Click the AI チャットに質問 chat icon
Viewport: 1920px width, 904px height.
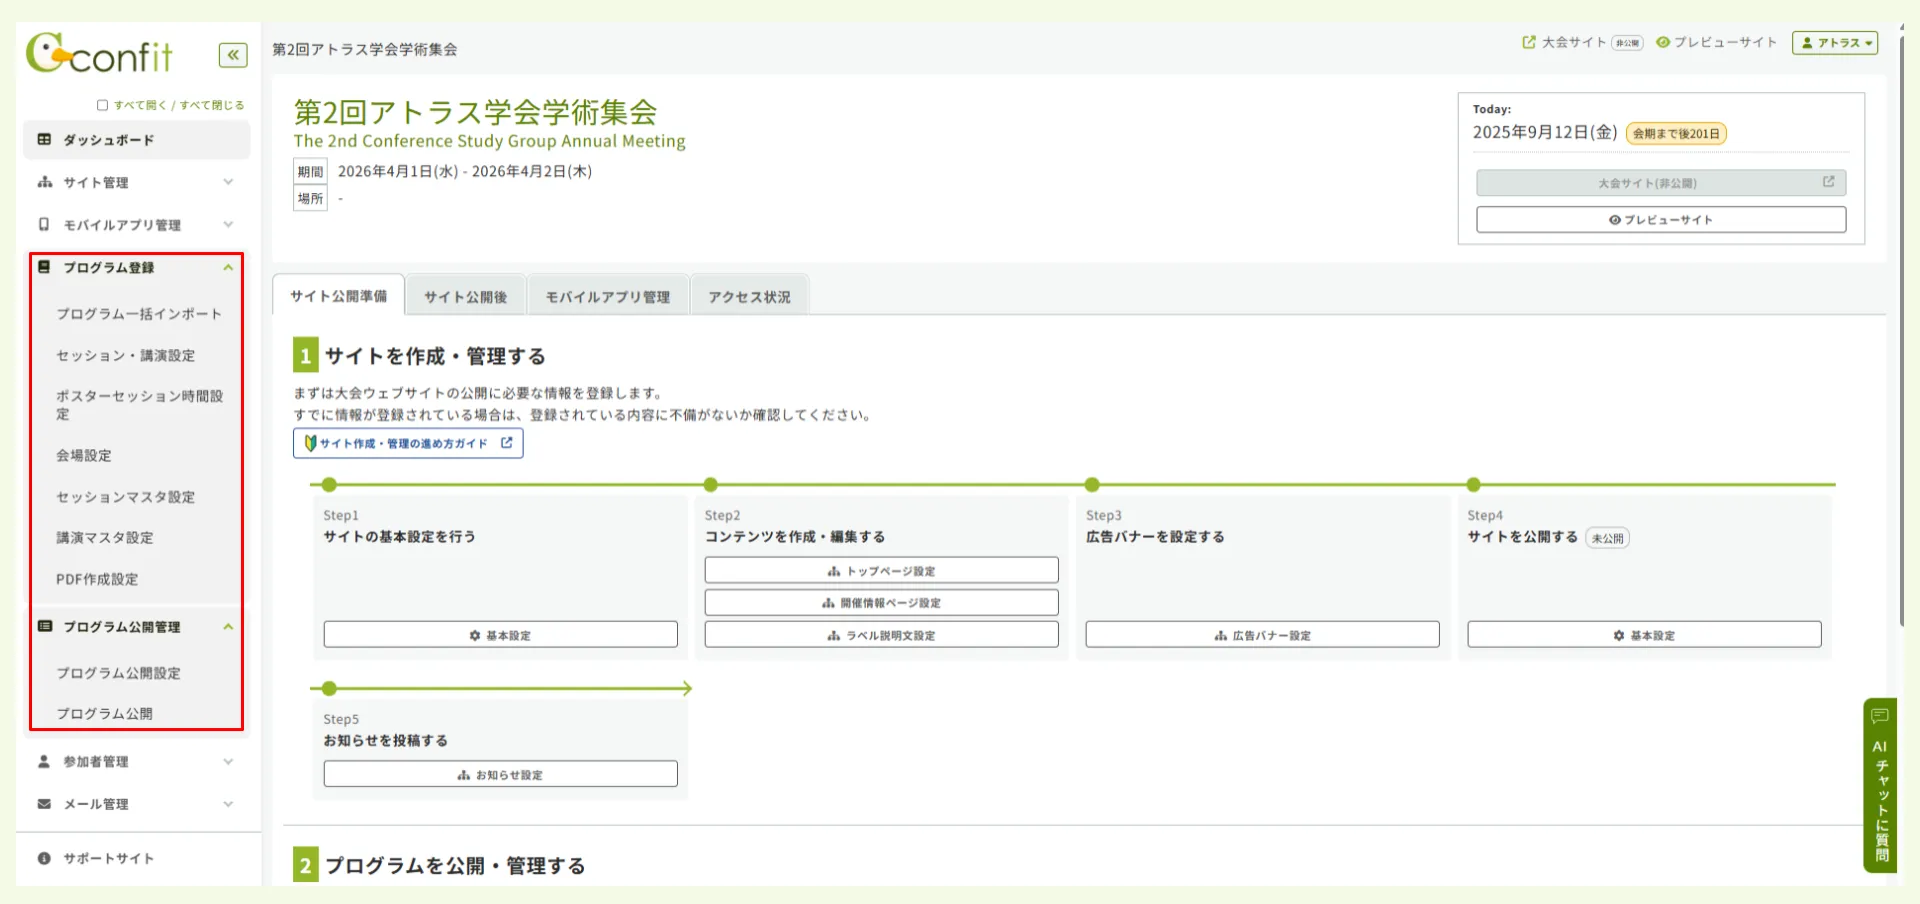[1880, 716]
